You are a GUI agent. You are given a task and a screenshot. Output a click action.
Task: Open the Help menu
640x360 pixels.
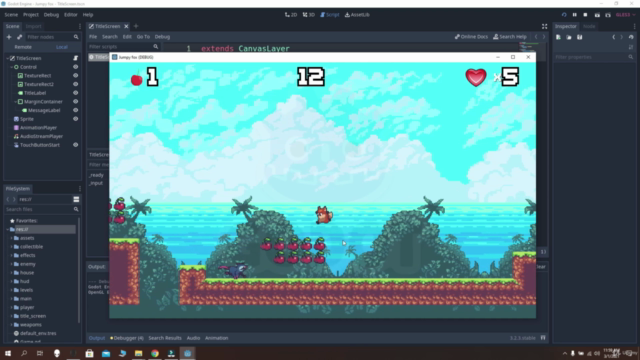pos(88,15)
